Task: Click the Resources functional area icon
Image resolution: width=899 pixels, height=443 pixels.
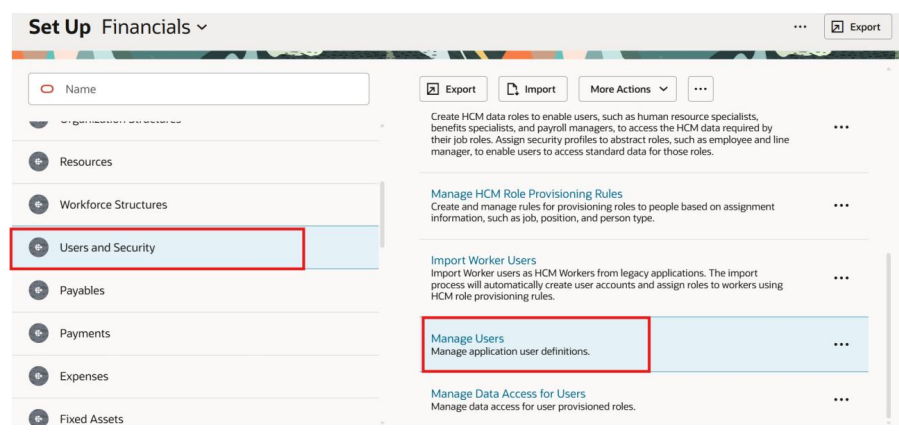Action: click(x=36, y=162)
